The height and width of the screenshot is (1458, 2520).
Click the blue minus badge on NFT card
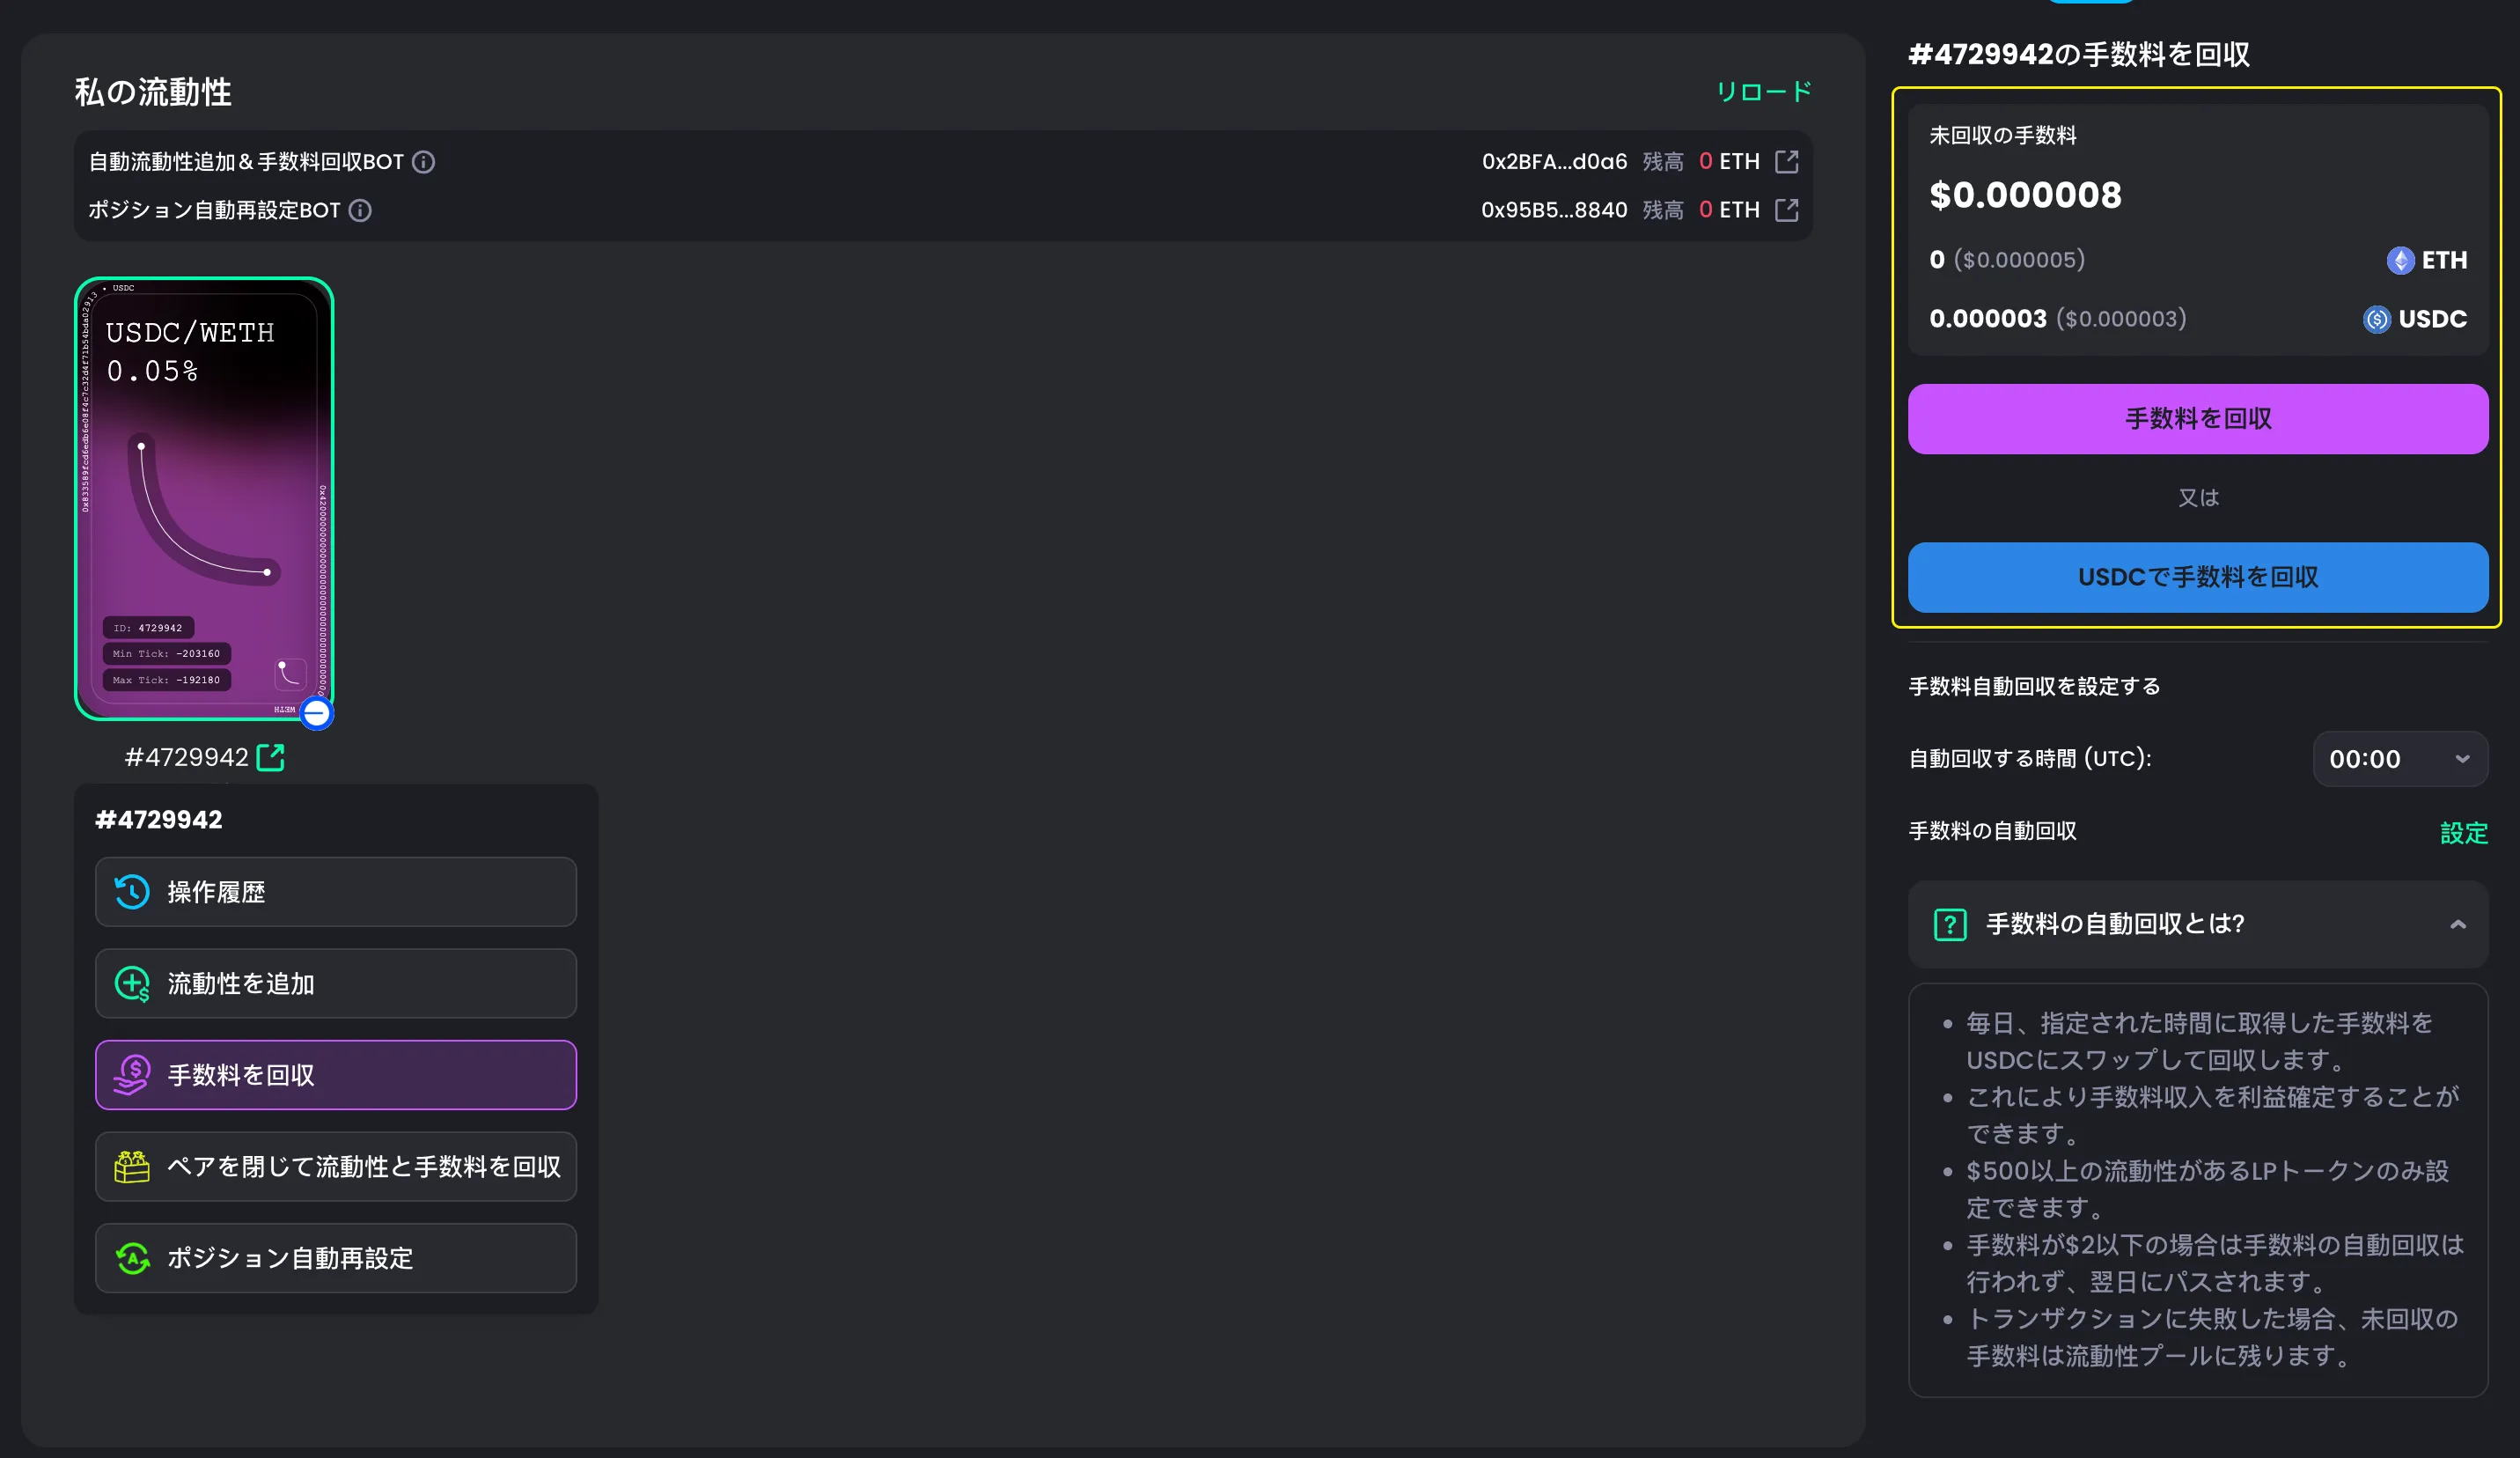pos(316,713)
